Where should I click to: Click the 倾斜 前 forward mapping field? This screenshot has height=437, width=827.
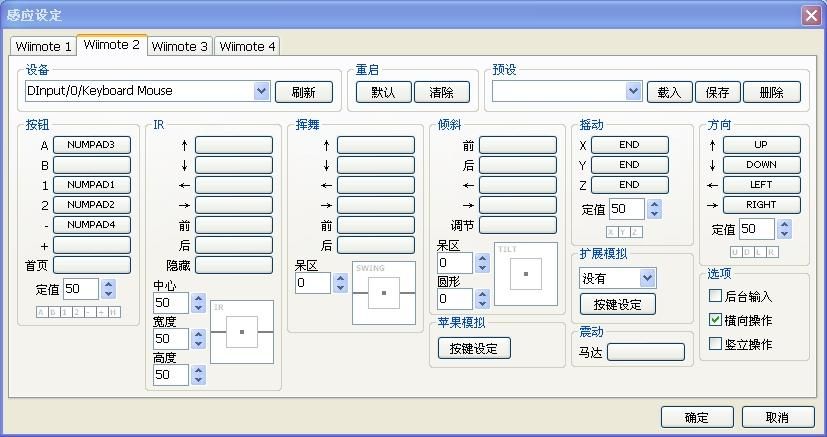tap(517, 145)
